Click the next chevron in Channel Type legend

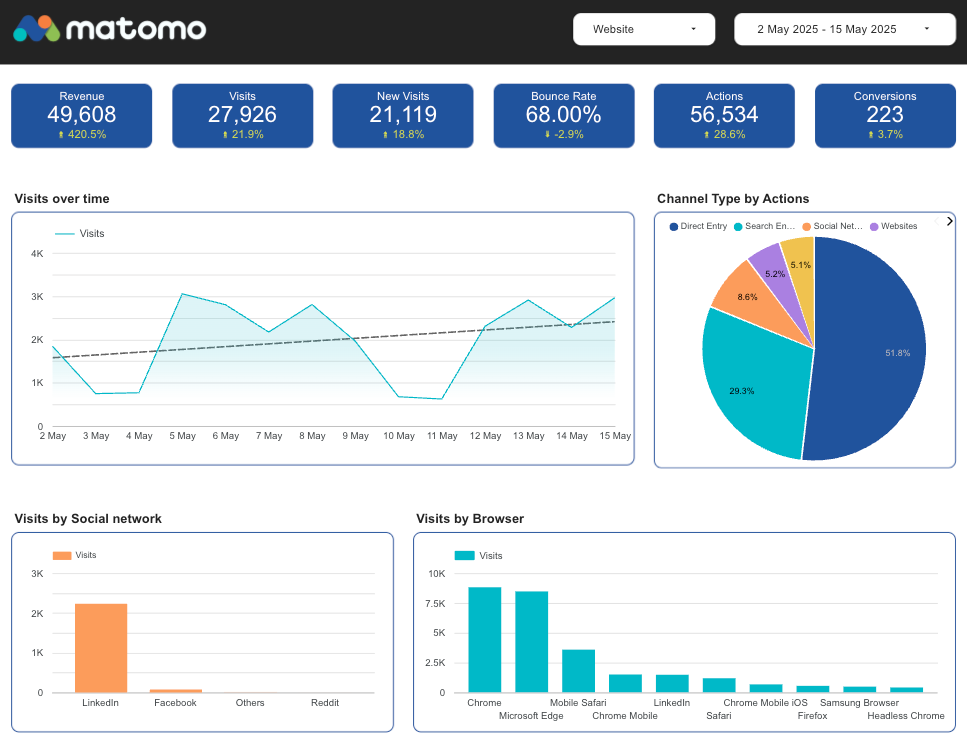point(948,221)
